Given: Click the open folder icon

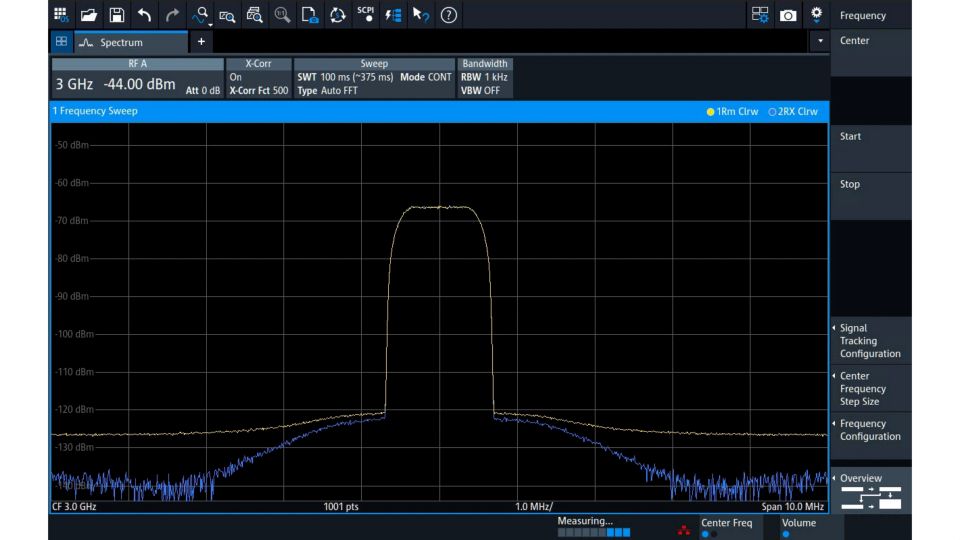Looking at the screenshot, I should point(88,15).
